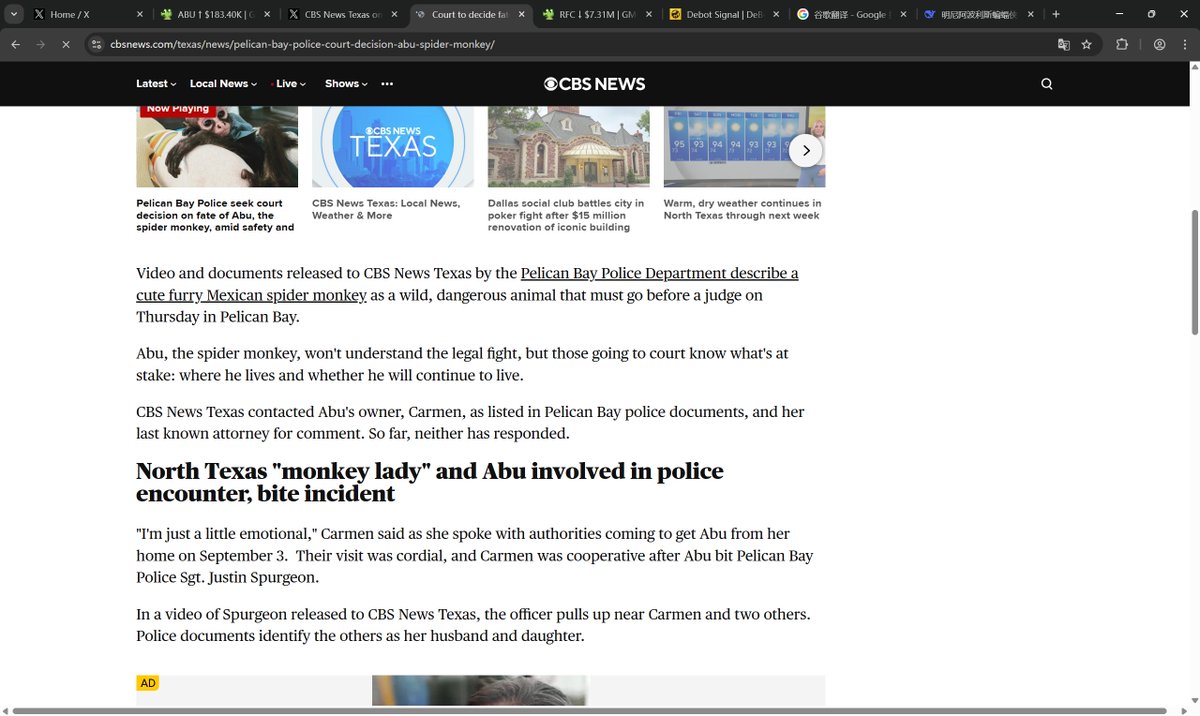Open the more options ellipsis menu
The height and width of the screenshot is (716, 1200).
[x=387, y=84]
